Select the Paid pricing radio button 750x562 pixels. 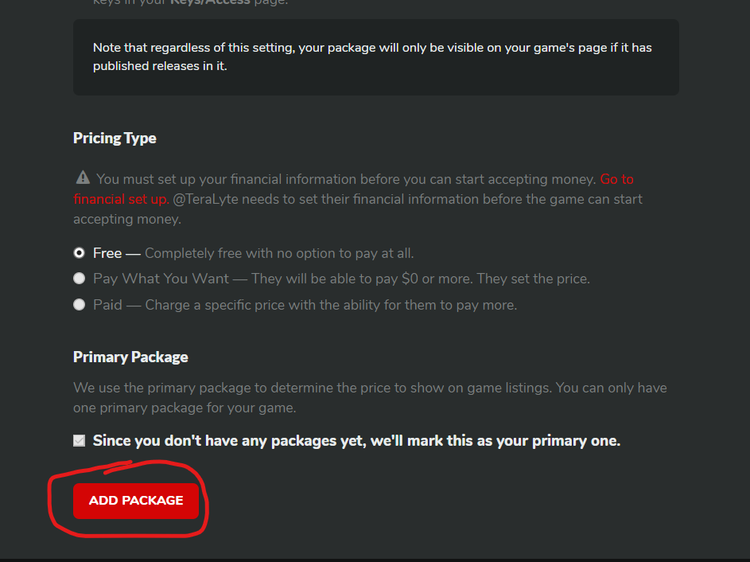click(x=79, y=305)
